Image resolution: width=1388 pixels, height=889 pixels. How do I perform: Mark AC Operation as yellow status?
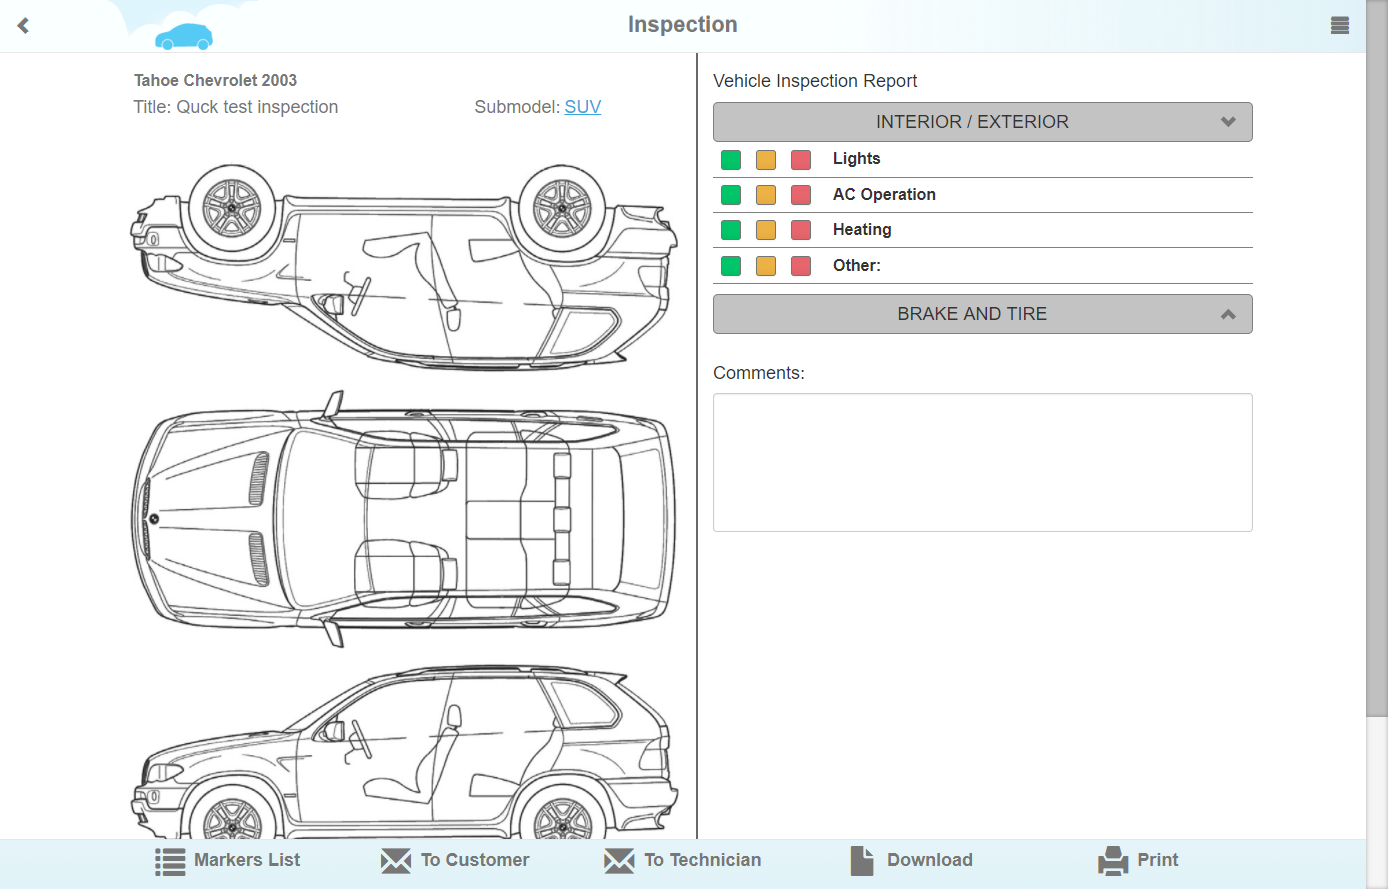[766, 195]
